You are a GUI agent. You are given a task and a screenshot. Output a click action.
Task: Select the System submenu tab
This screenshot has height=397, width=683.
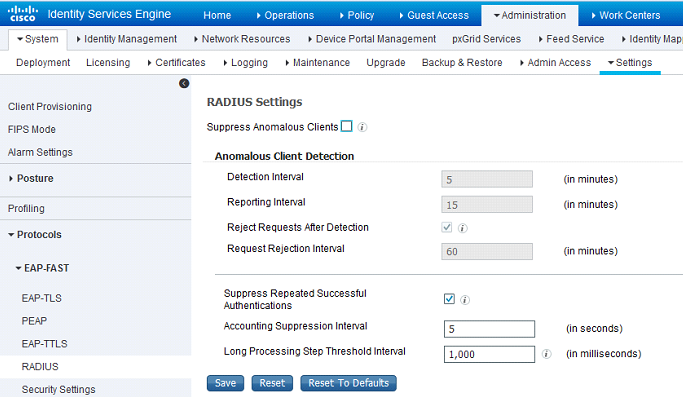37,39
